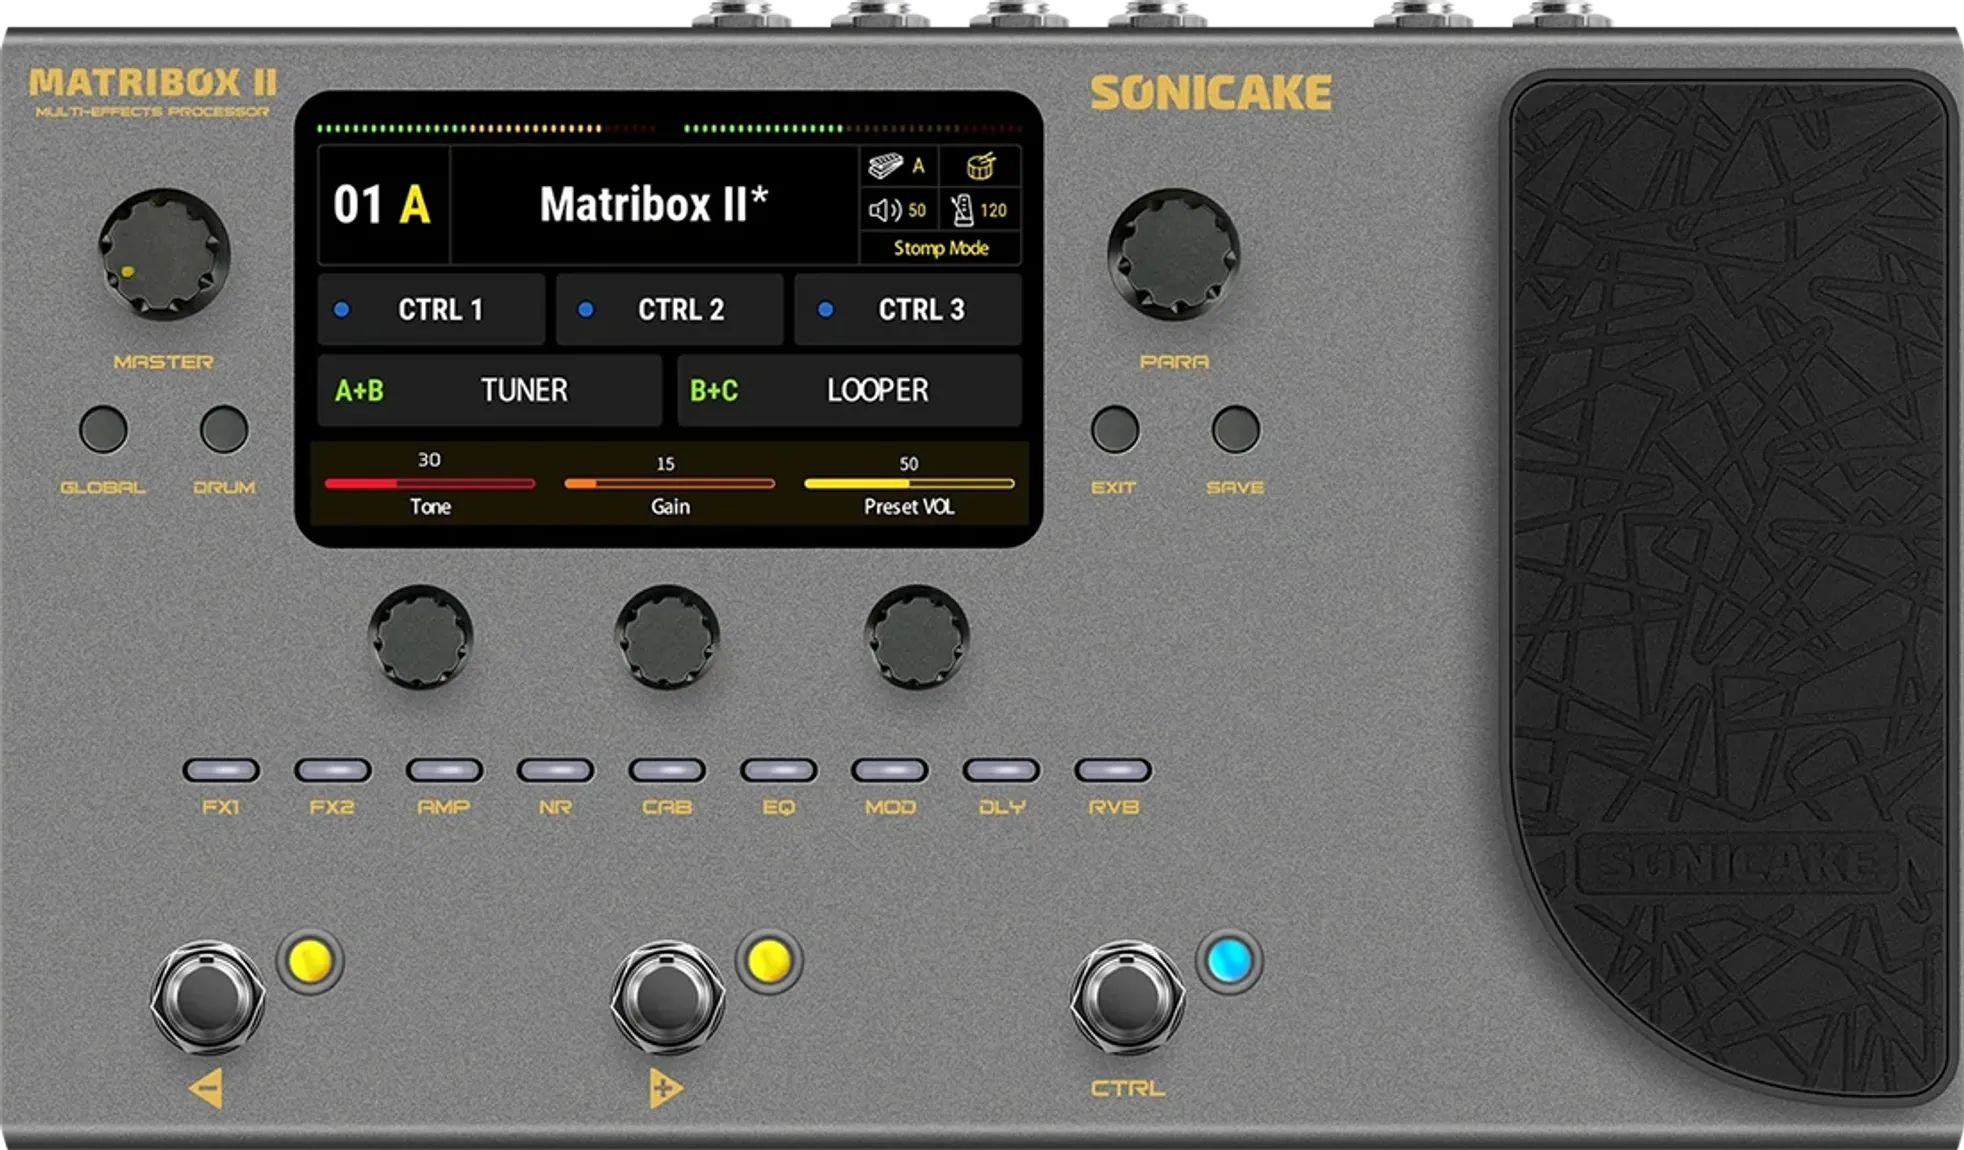Tap the speaker volume icon on display
This screenshot has width=1964, height=1150.
pyautogui.click(x=885, y=210)
